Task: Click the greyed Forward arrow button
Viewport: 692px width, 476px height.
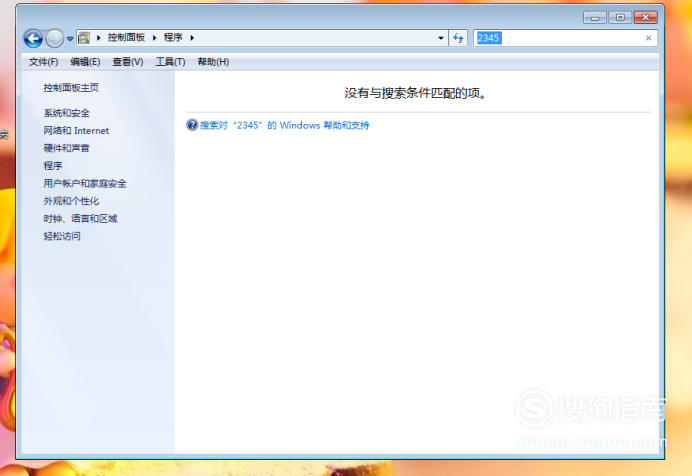Action: tap(54, 38)
